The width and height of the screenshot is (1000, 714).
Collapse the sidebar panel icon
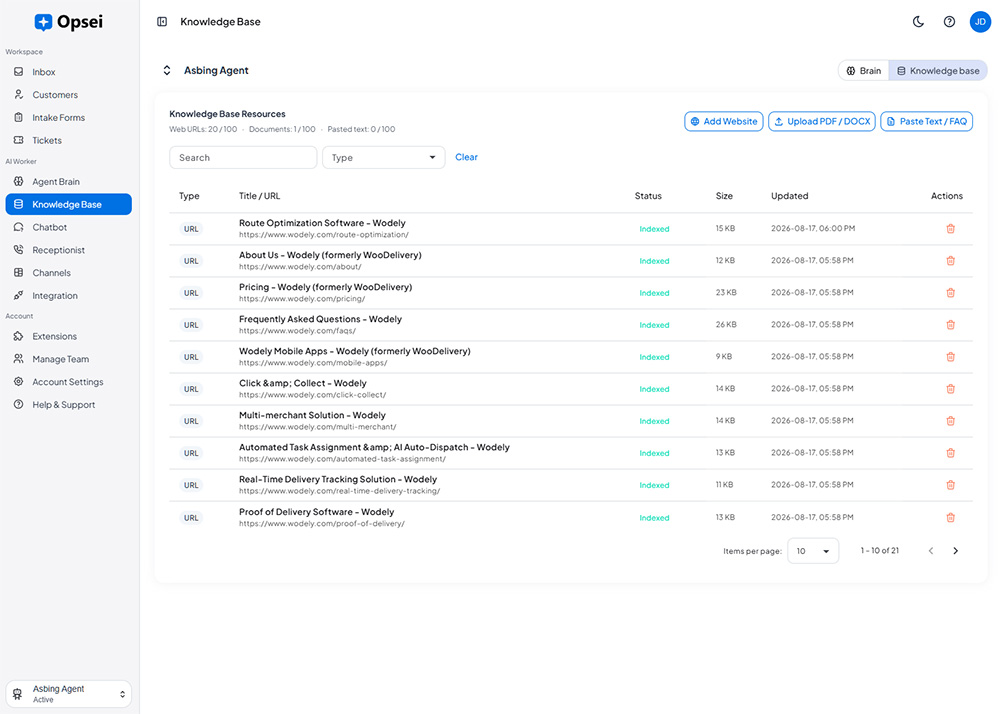pyautogui.click(x=162, y=22)
